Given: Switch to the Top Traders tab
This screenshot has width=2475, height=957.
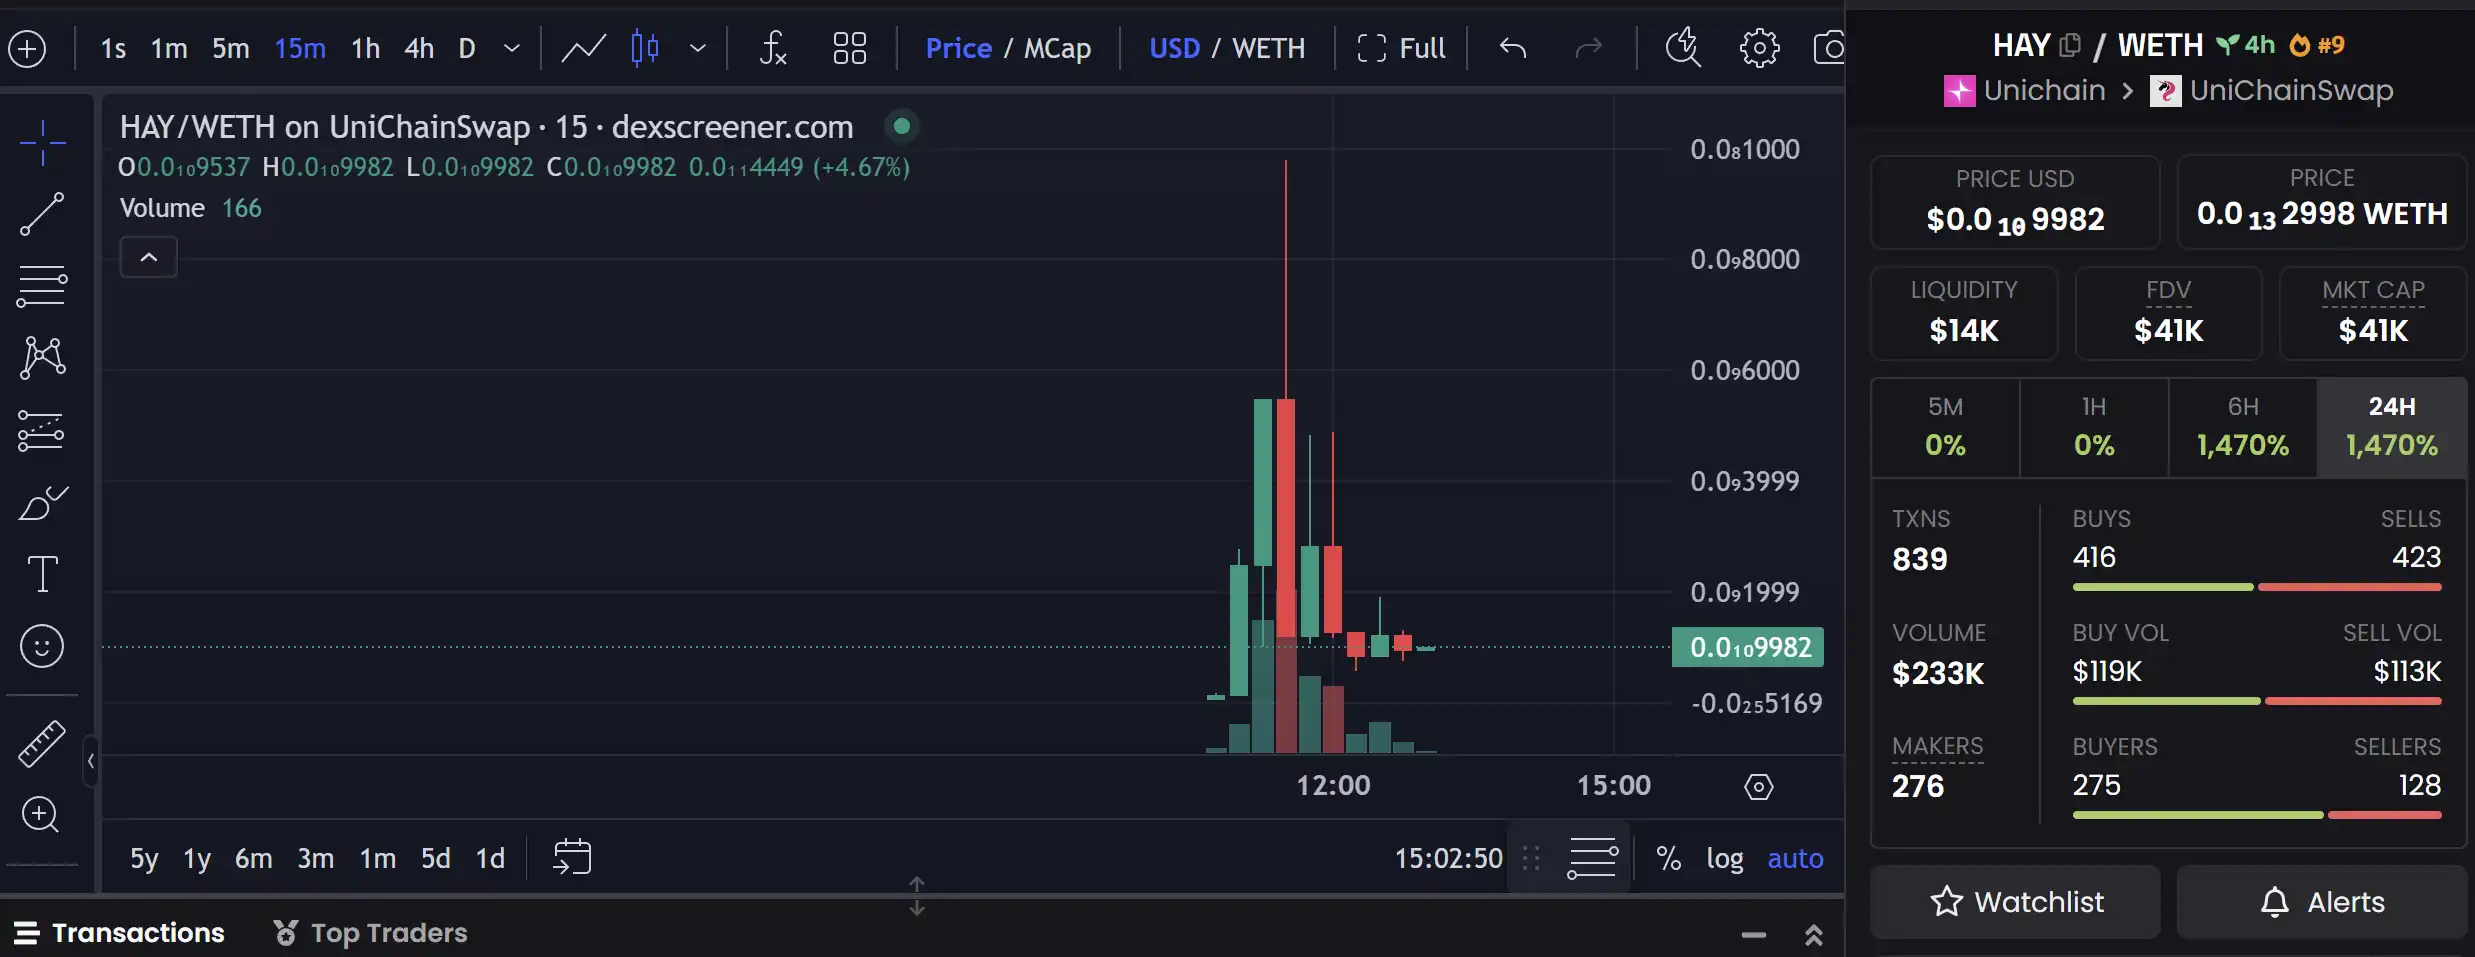Looking at the screenshot, I should coord(387,932).
